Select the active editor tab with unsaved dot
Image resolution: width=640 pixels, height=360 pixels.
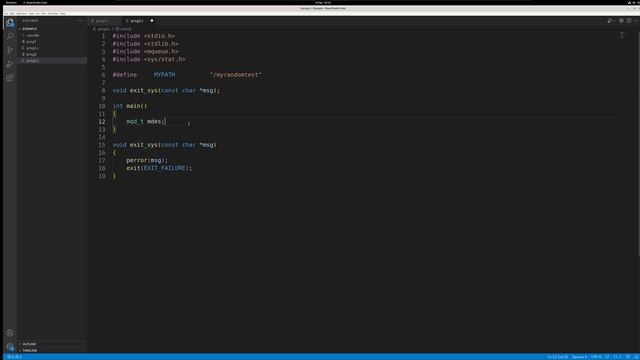139,20
